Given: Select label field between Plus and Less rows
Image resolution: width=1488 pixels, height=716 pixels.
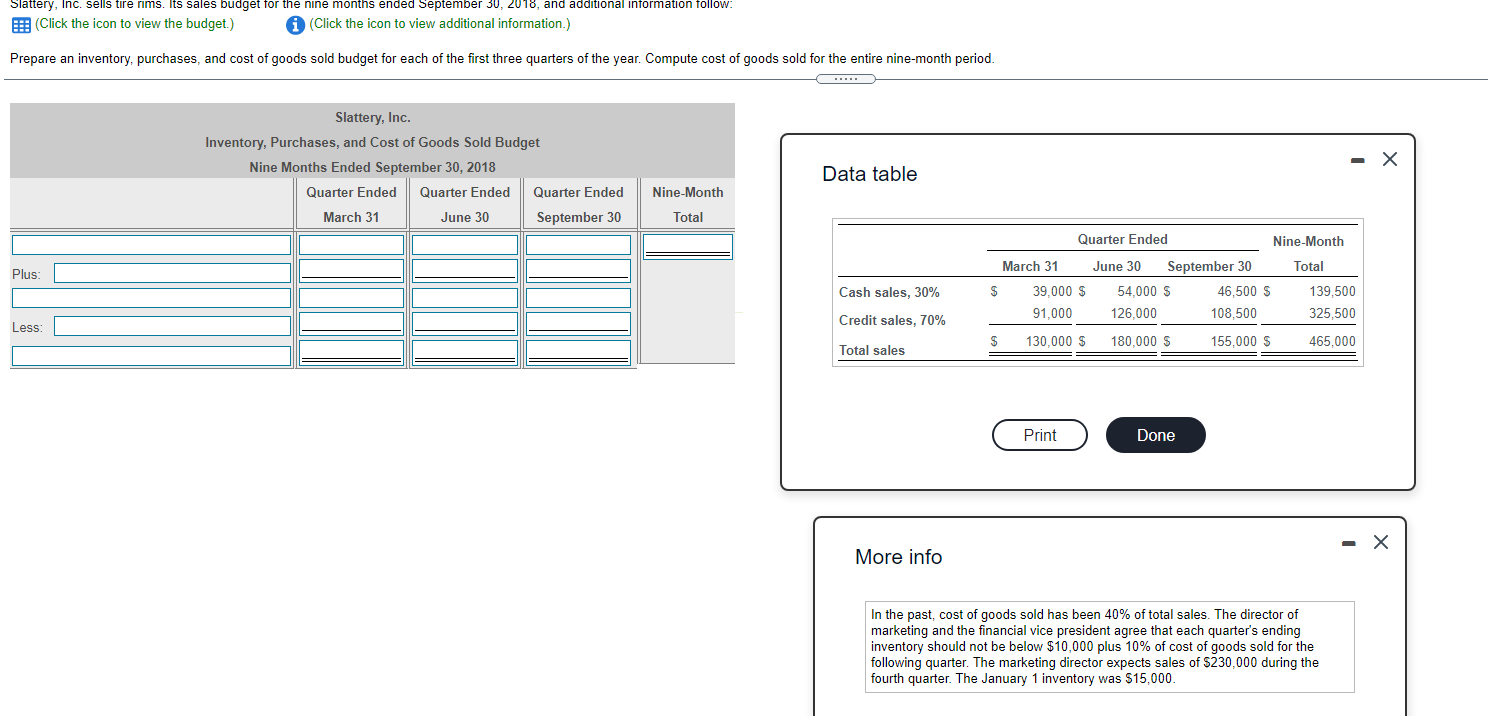Looking at the screenshot, I should pyautogui.click(x=152, y=298).
